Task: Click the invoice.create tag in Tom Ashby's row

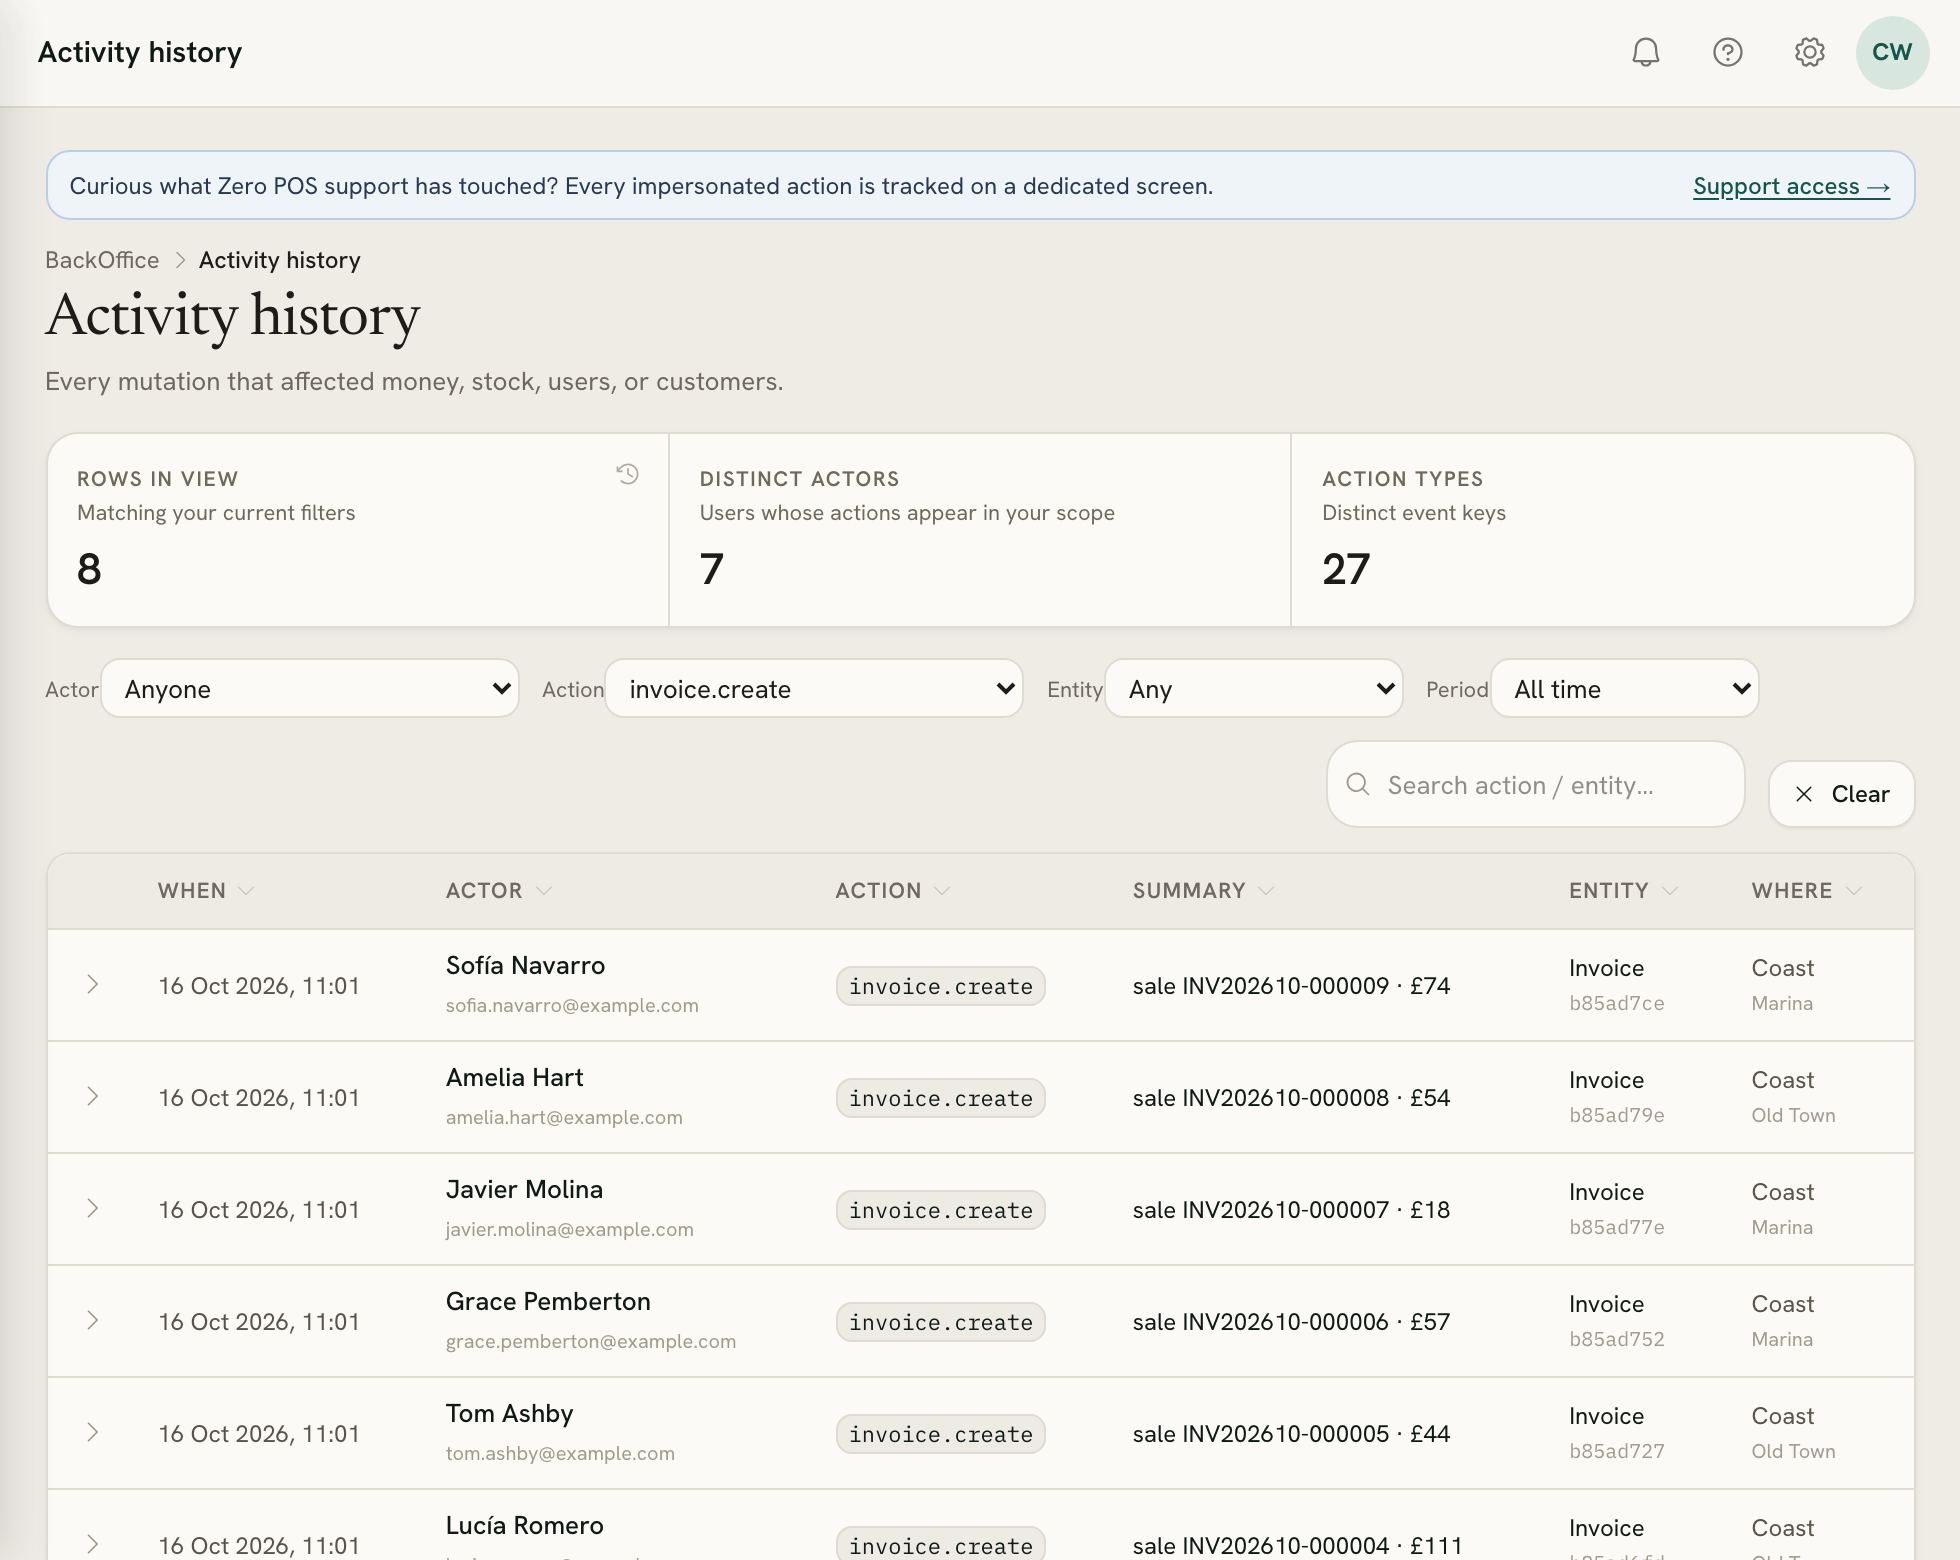Action: pos(940,1434)
